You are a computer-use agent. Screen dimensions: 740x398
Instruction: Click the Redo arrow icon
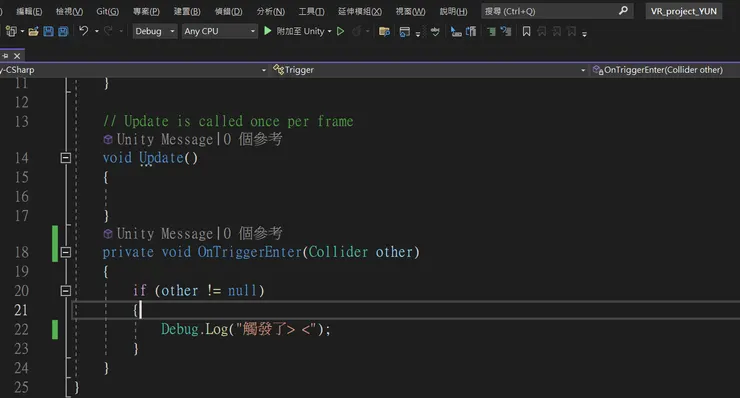tap(109, 31)
